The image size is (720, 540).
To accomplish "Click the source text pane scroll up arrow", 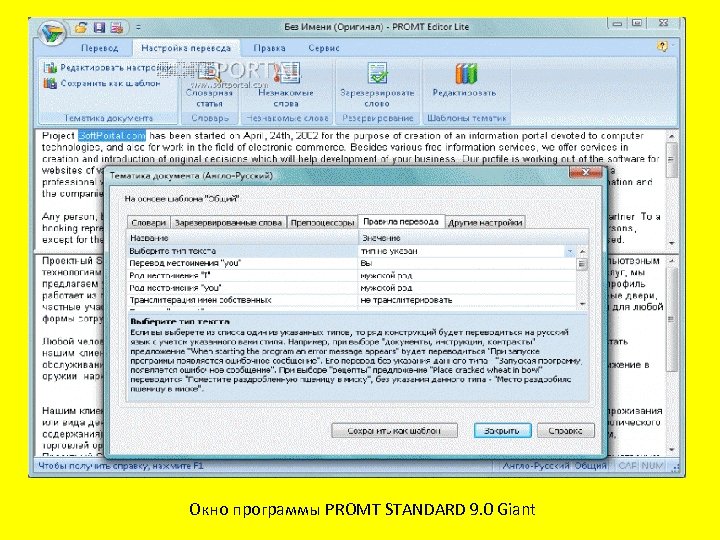I will pyautogui.click(x=671, y=137).
